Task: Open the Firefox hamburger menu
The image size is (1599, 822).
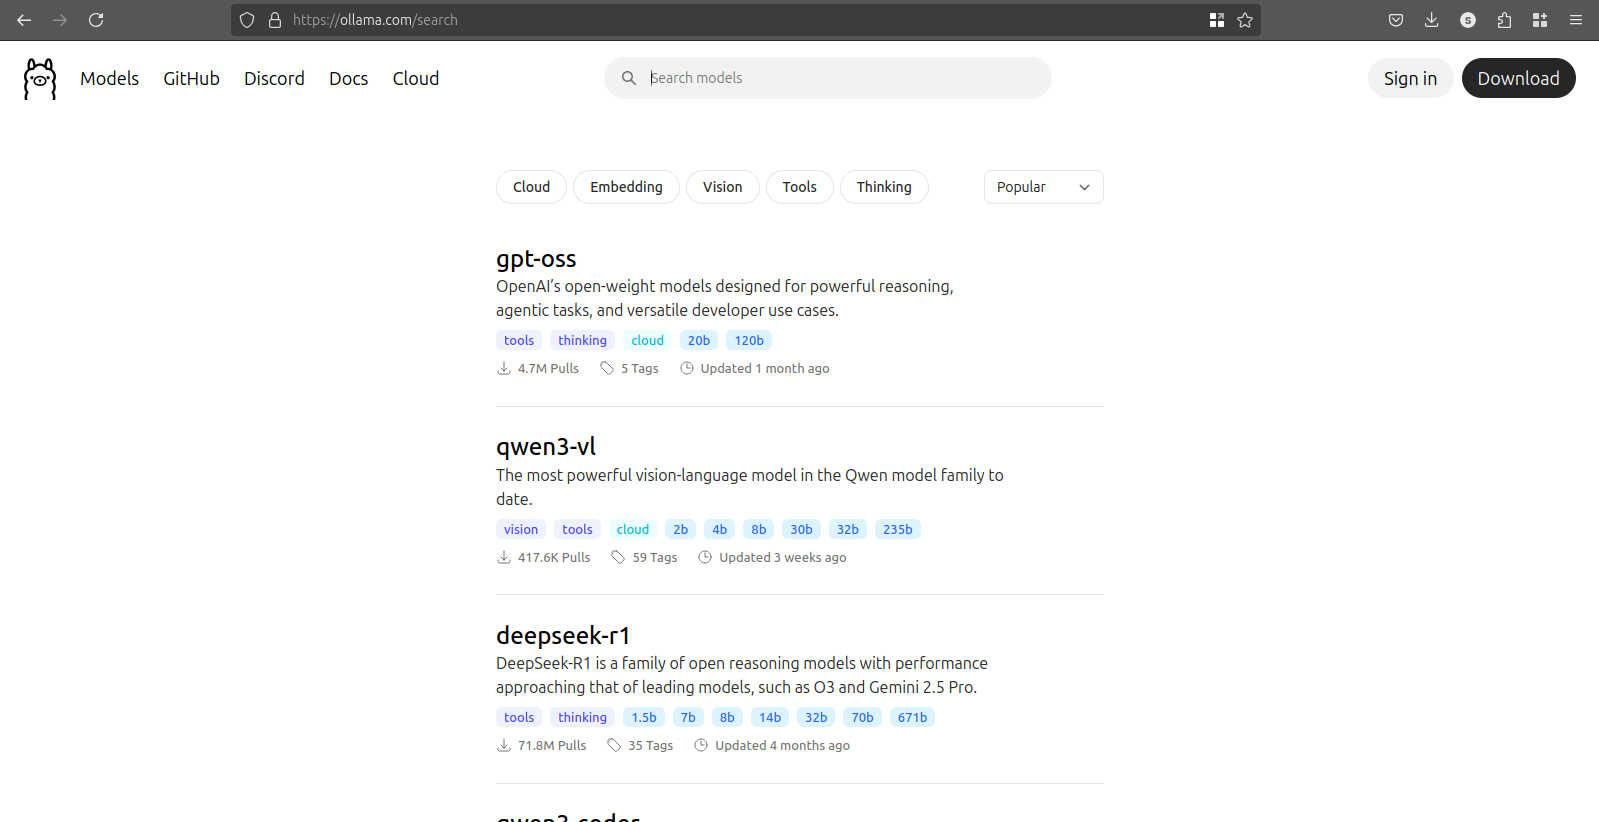Action: (1576, 20)
